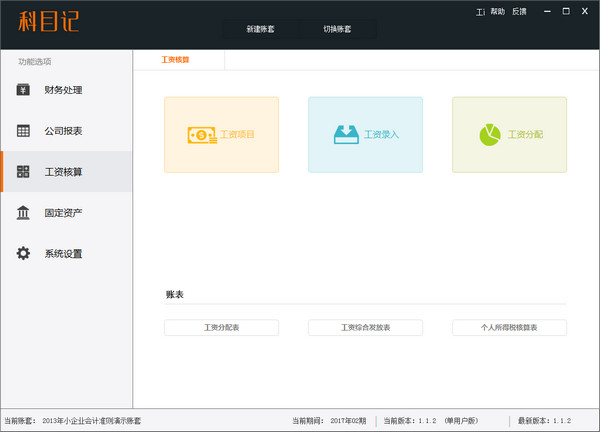Switch to the 工资核算 tab

click(176, 60)
